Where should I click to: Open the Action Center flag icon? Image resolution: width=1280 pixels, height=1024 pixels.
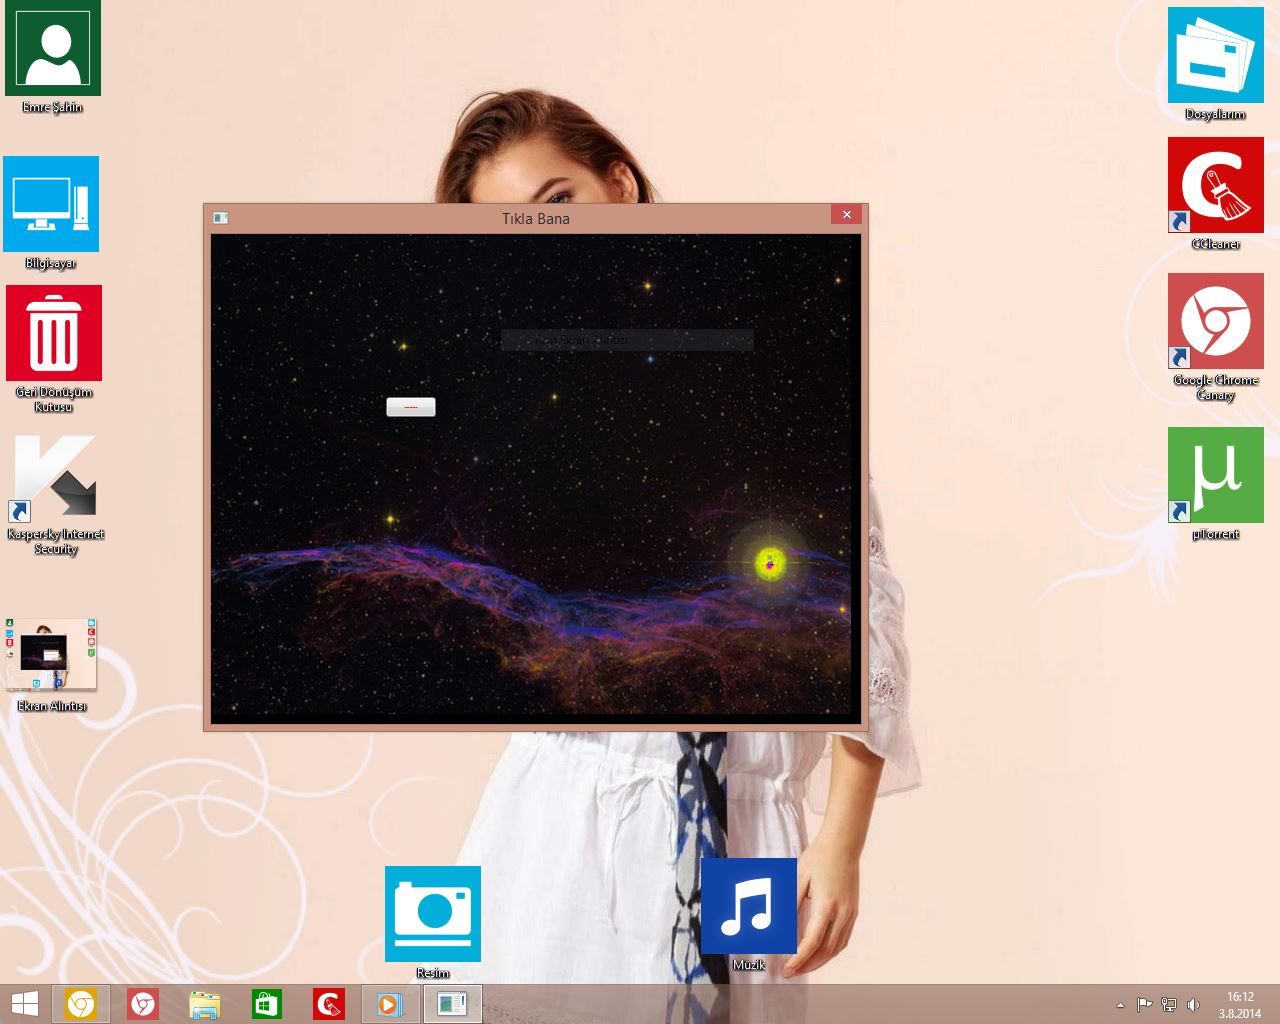(1145, 1005)
